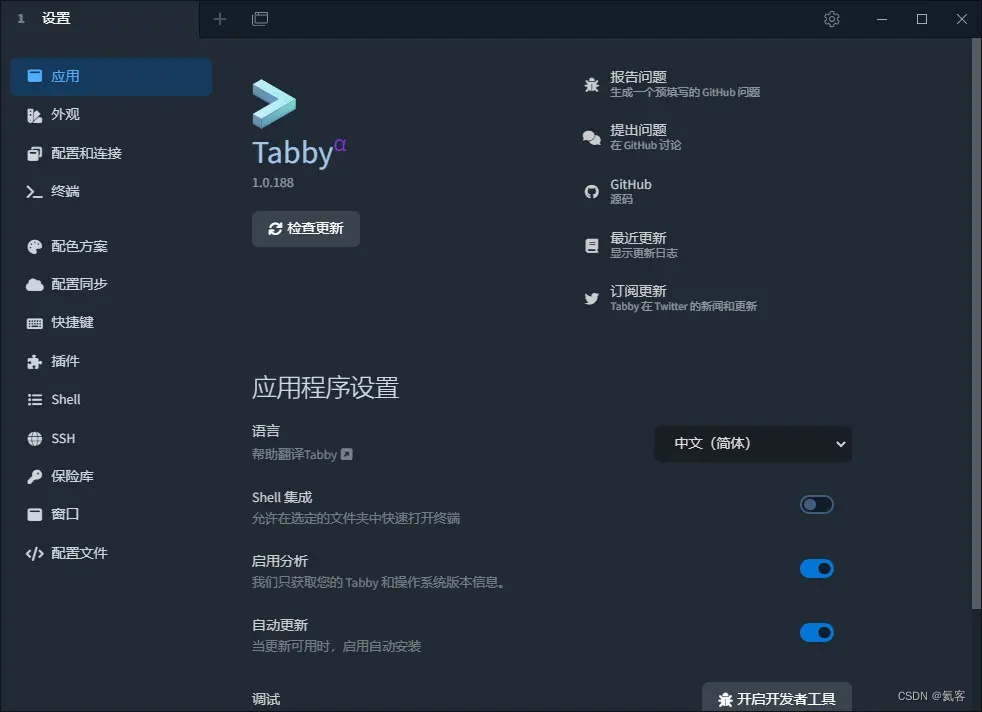Viewport: 982px width, 712px height.
Task: Click the 配置文件 code brackets icon
Action: coord(34,554)
